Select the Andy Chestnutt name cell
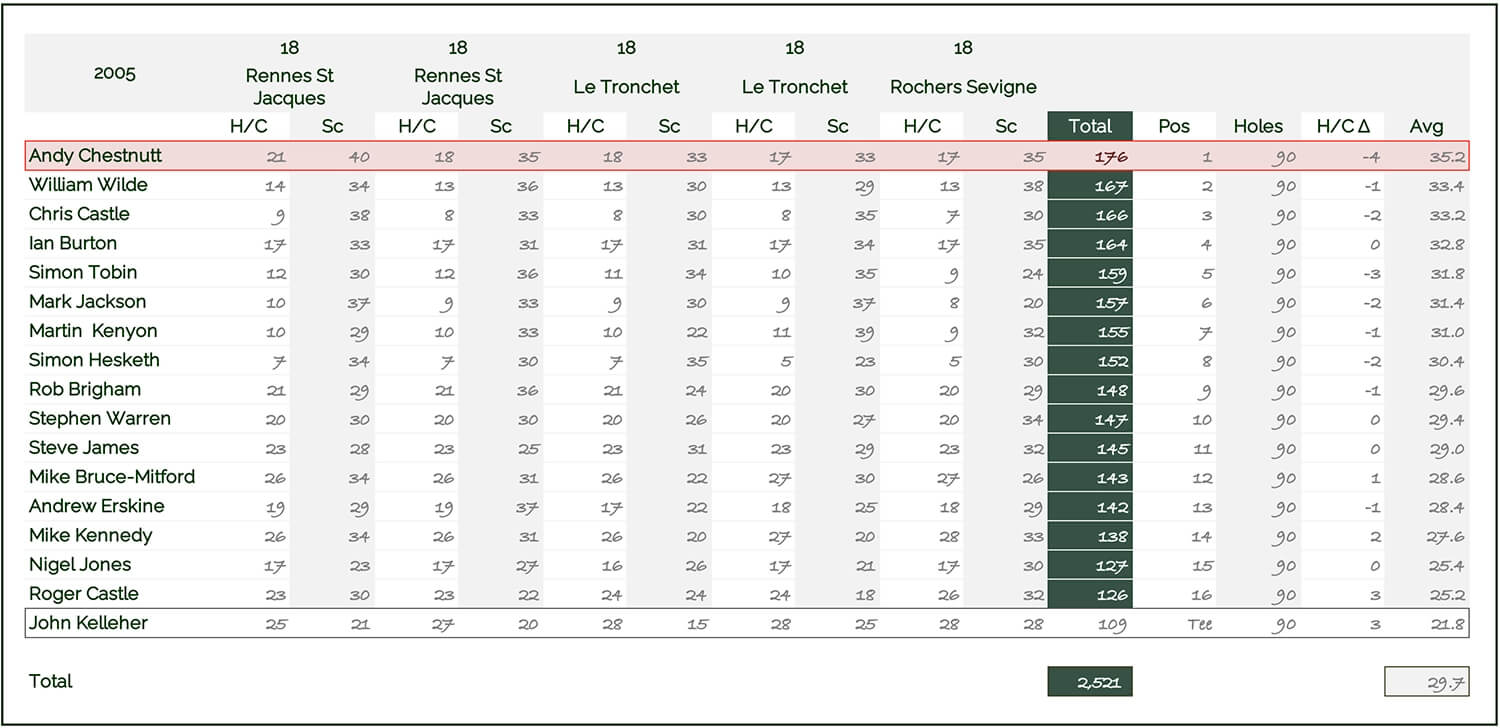 click(x=95, y=156)
